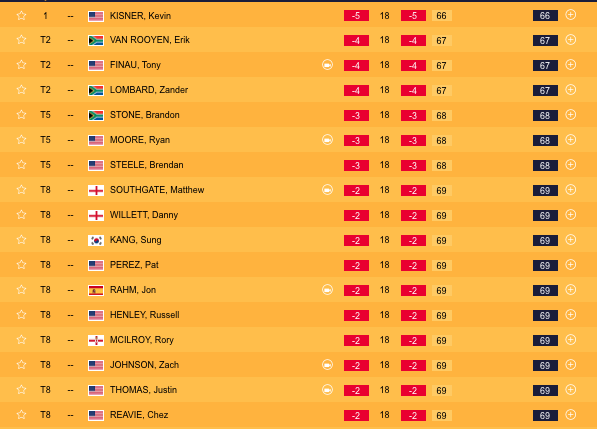Open video icon beside RAHM, Jon
Screen dimensions: 597x429
click(327, 290)
